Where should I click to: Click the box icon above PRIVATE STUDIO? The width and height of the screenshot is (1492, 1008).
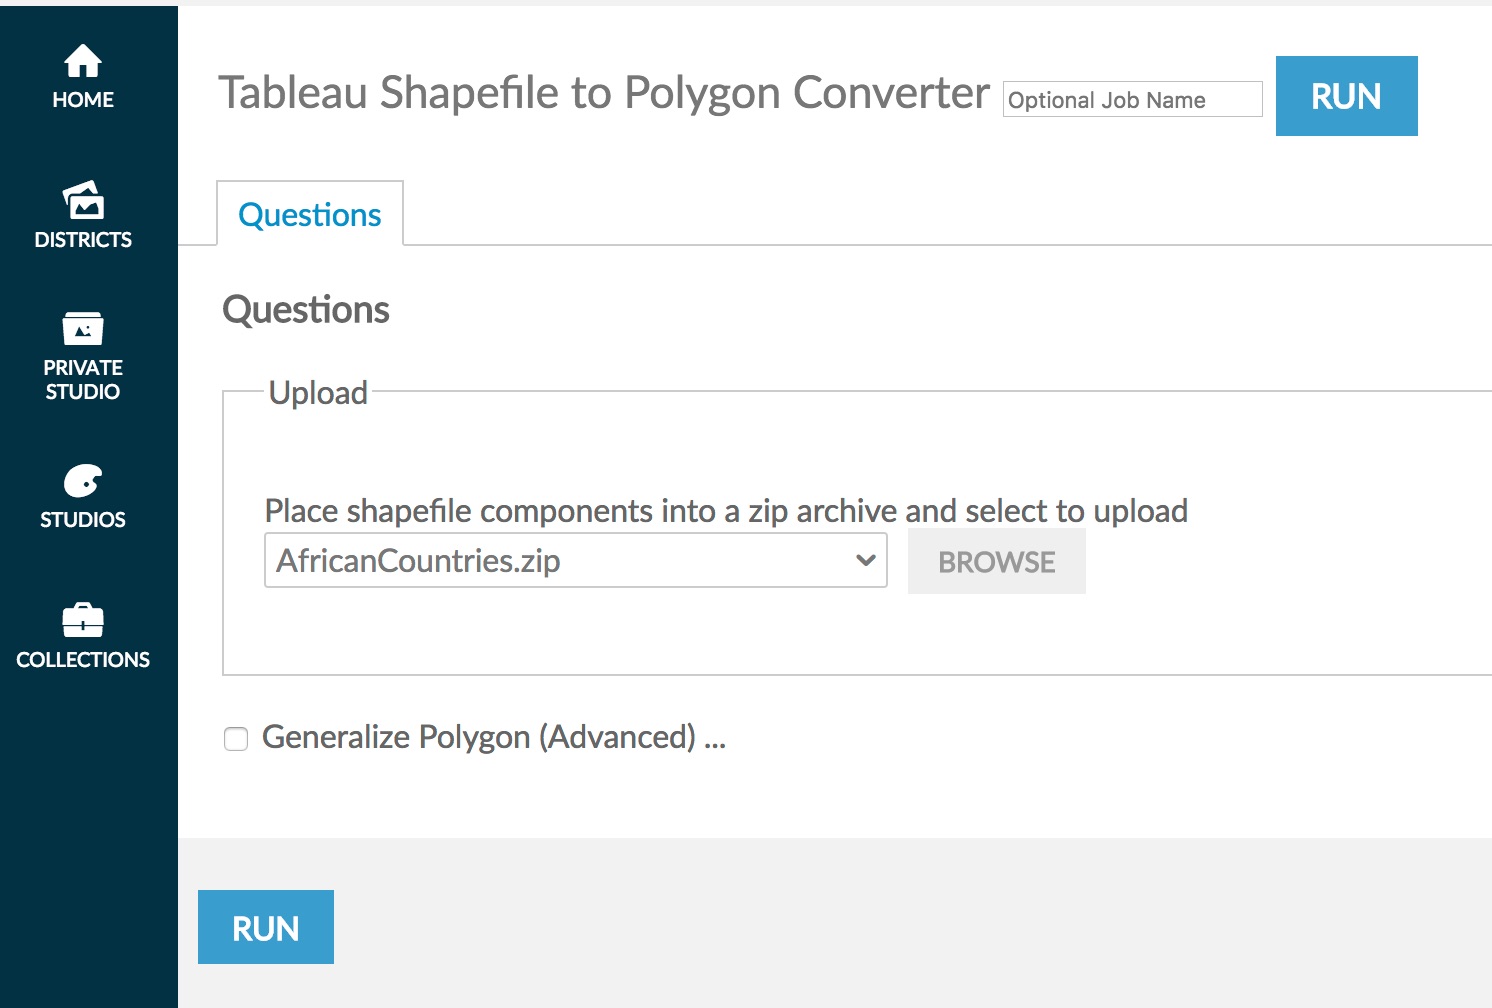pos(82,327)
